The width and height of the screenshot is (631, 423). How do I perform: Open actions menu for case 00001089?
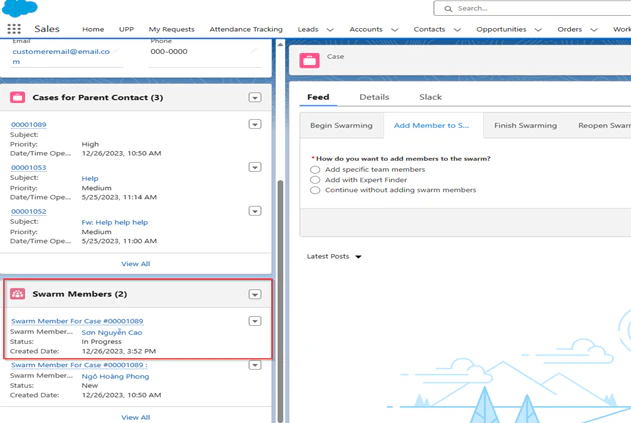tap(255, 124)
